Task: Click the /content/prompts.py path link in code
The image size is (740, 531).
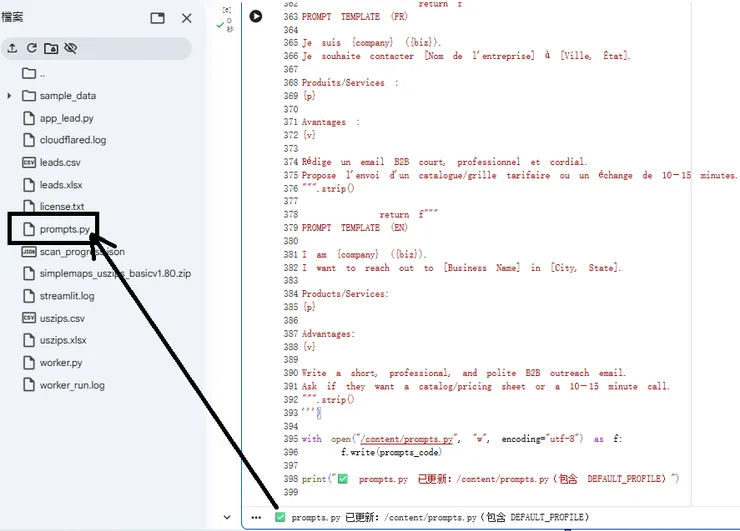Action: pos(406,439)
